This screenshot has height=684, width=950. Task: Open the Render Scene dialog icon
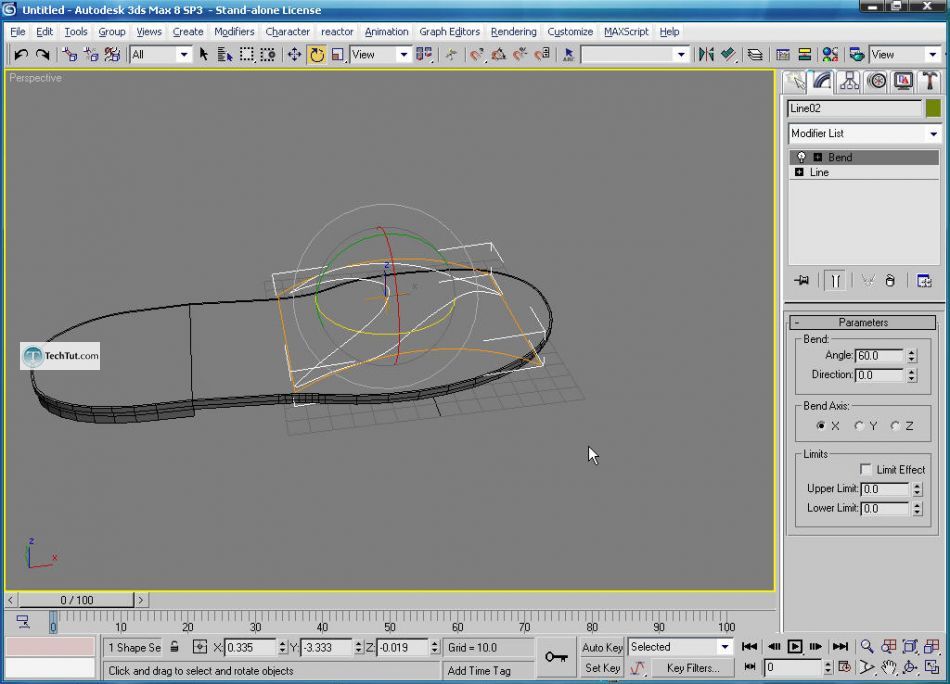point(857,55)
